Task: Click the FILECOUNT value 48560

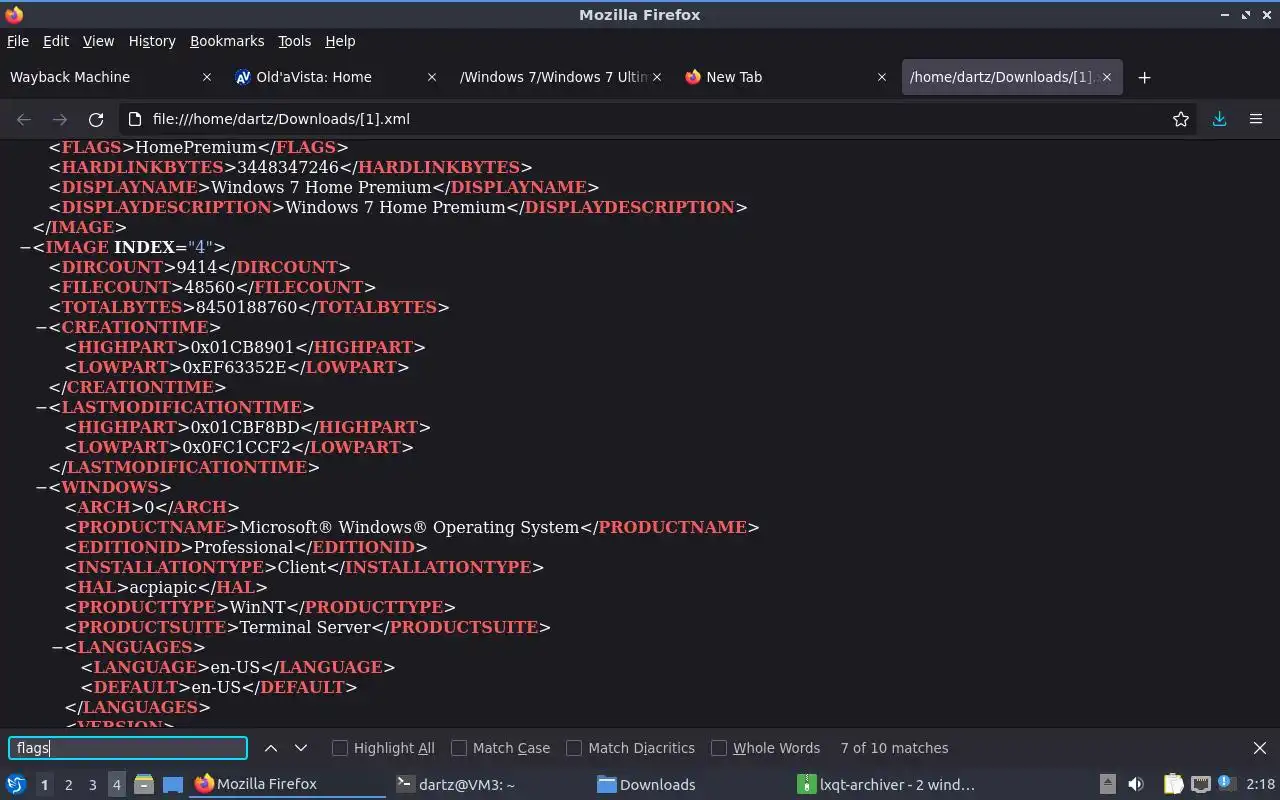Action: [x=210, y=287]
